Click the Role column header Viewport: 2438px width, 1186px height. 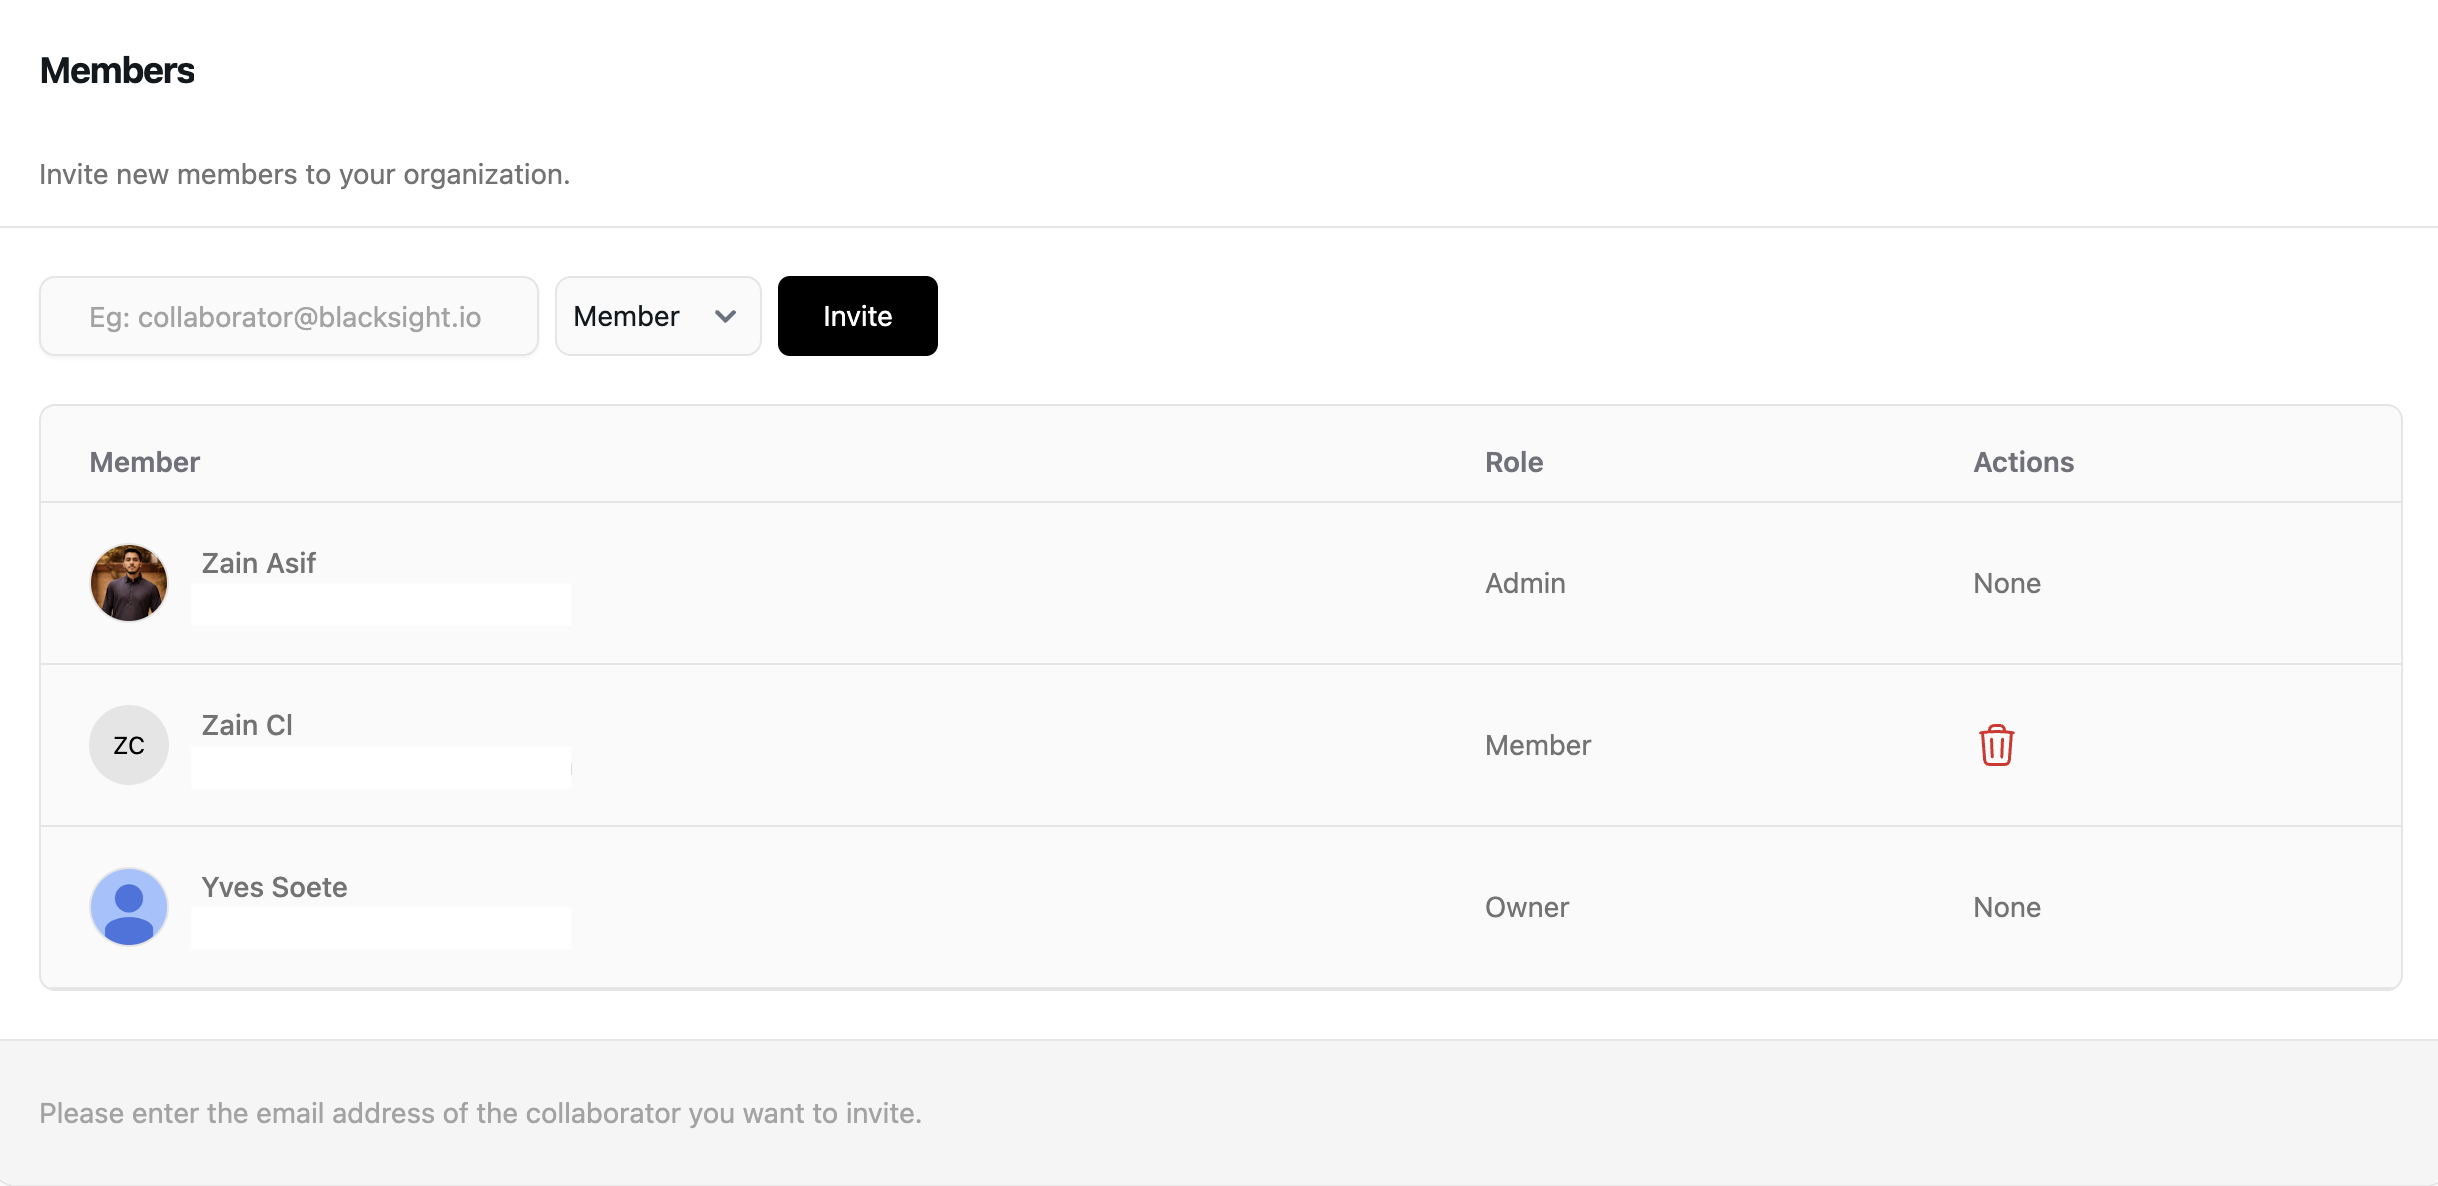click(x=1514, y=462)
